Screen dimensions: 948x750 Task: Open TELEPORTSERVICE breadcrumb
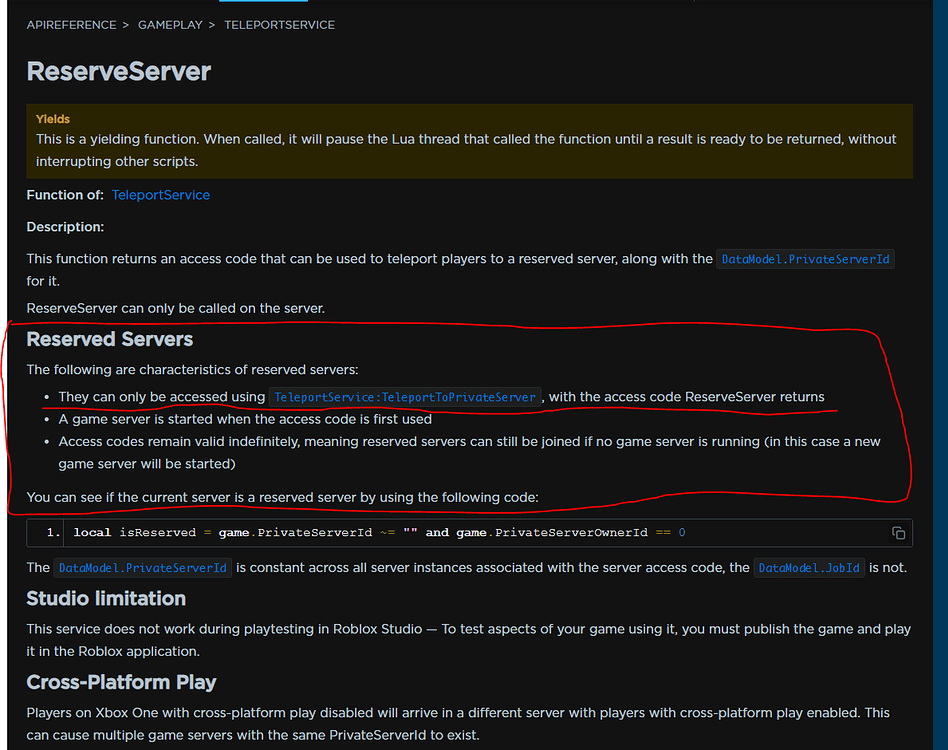[279, 25]
